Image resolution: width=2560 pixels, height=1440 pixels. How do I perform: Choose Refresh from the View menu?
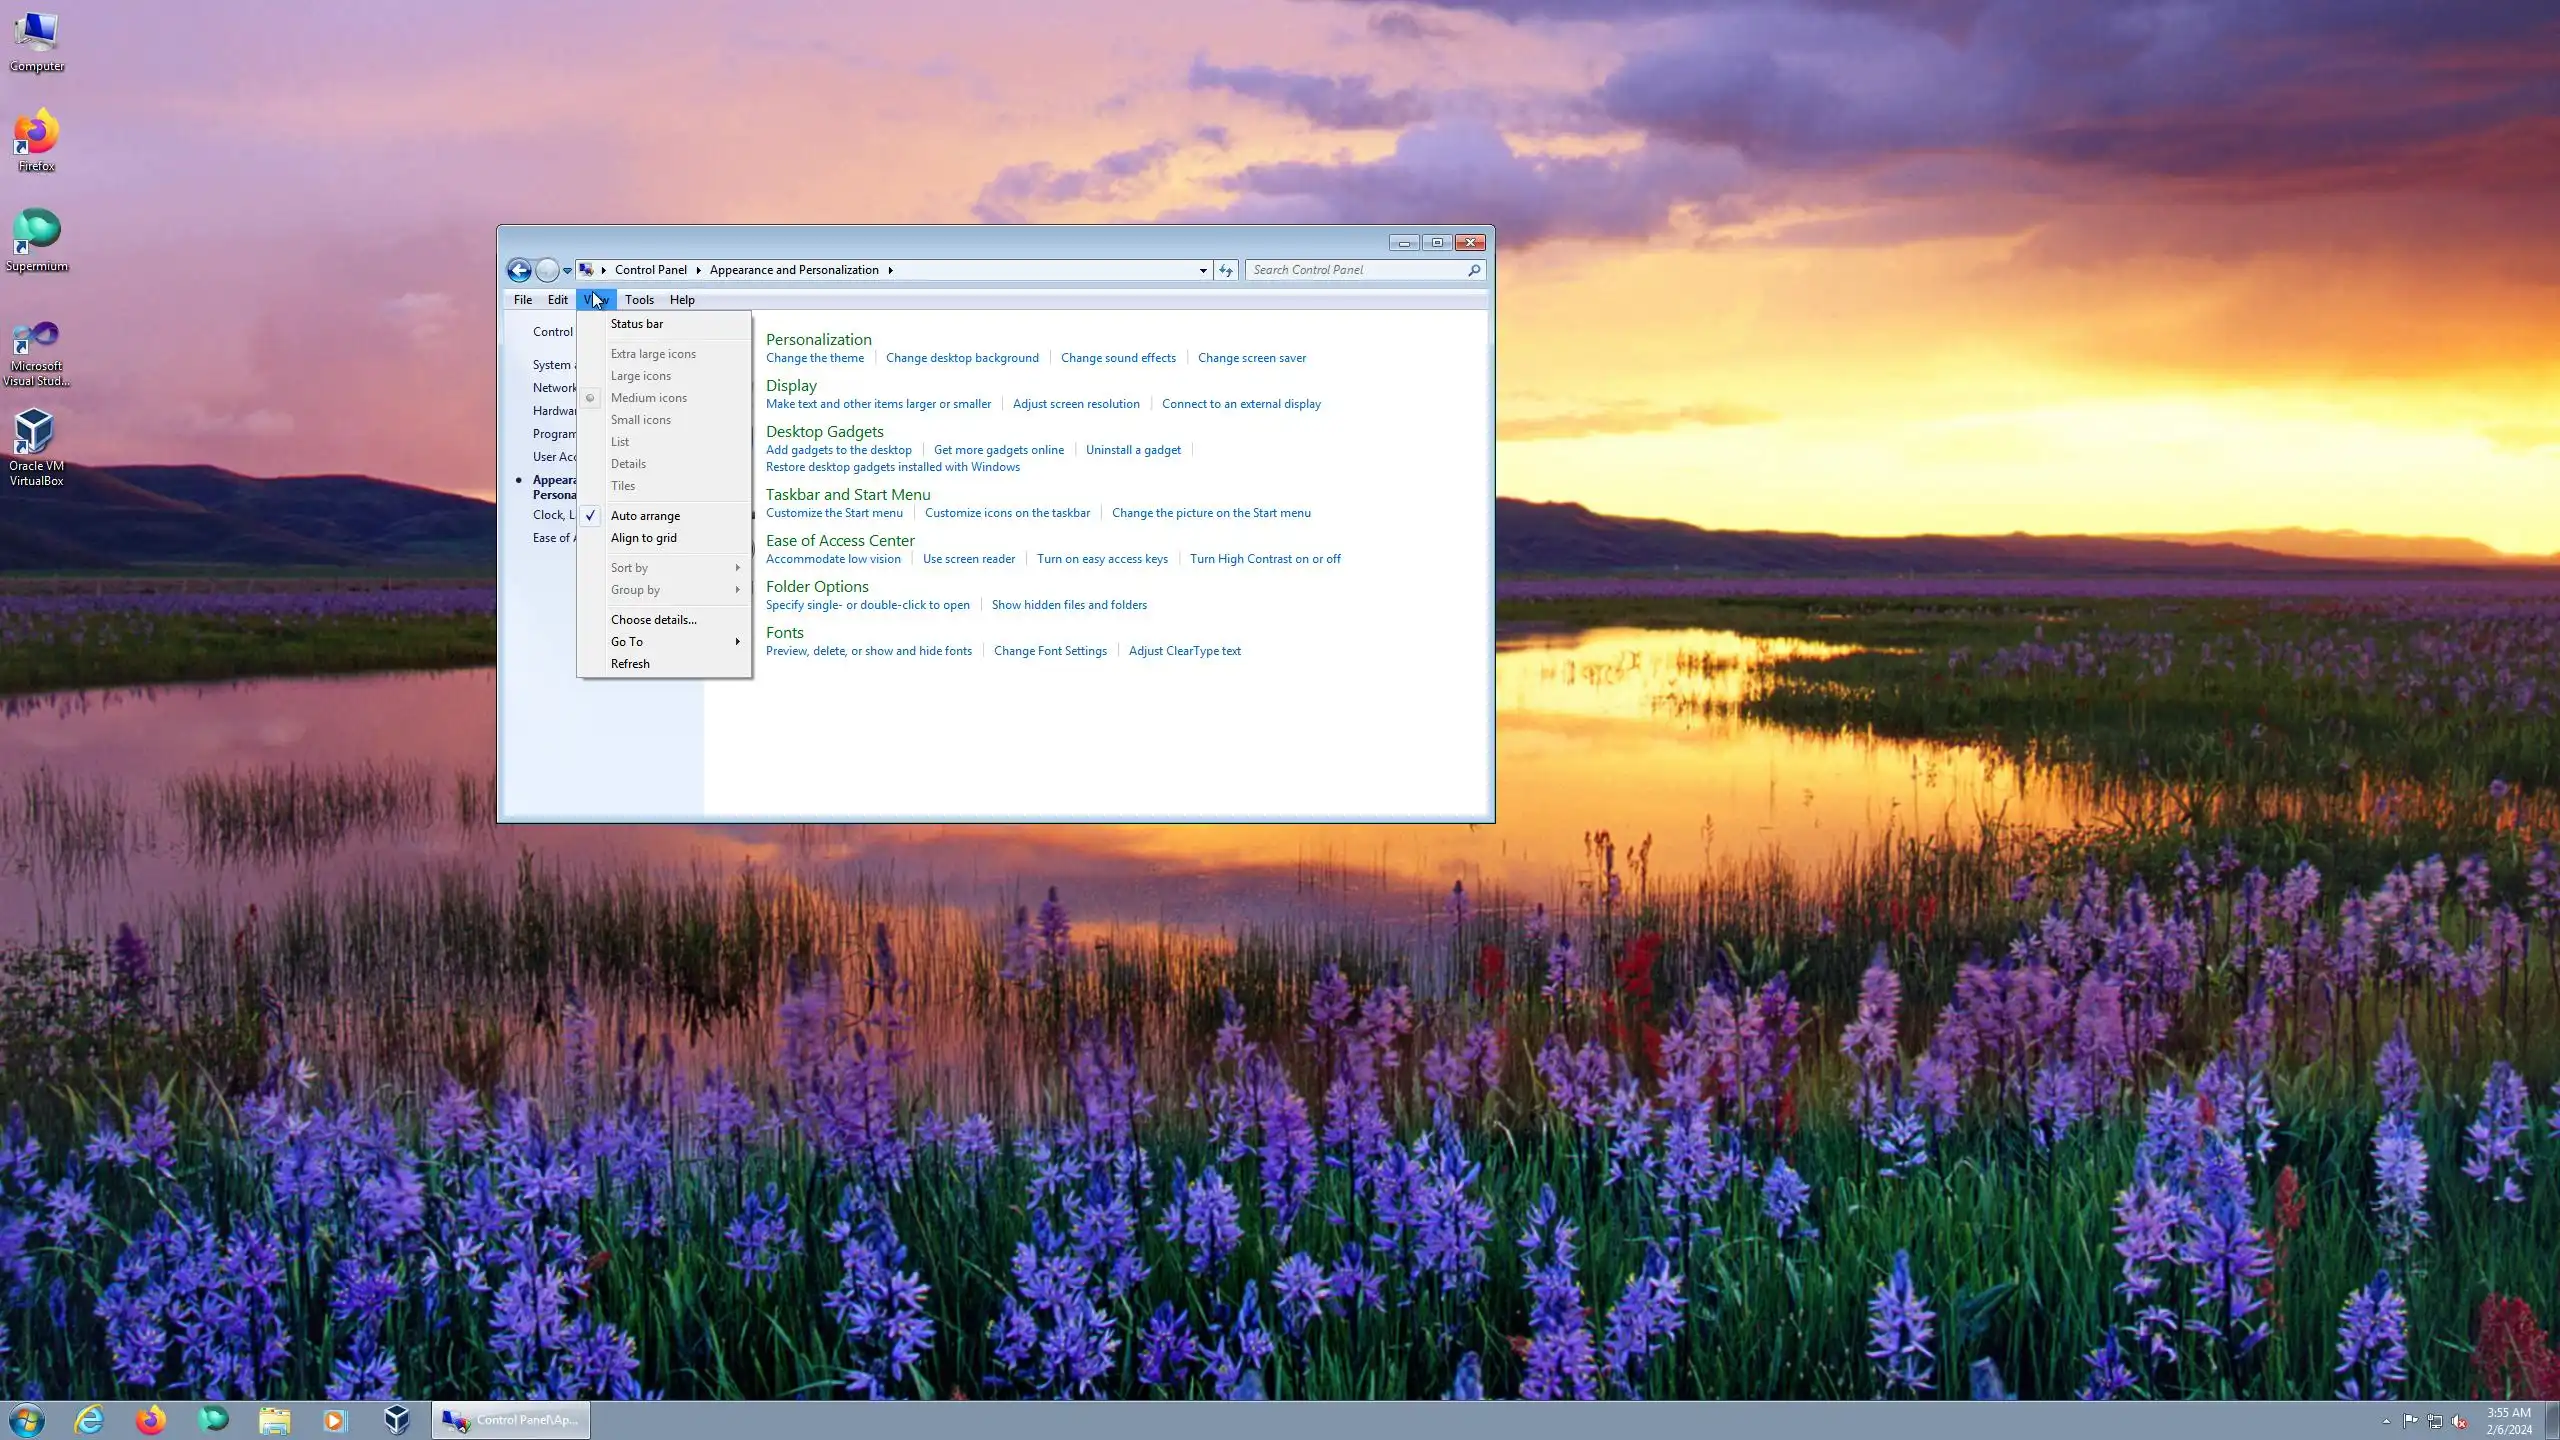pyautogui.click(x=630, y=664)
